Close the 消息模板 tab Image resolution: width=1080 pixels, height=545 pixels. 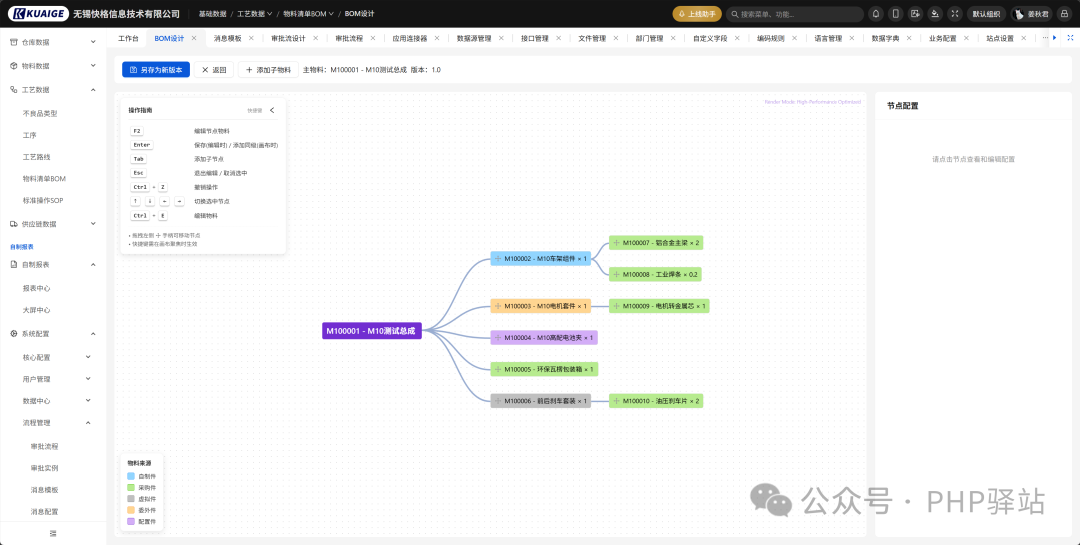(251, 39)
